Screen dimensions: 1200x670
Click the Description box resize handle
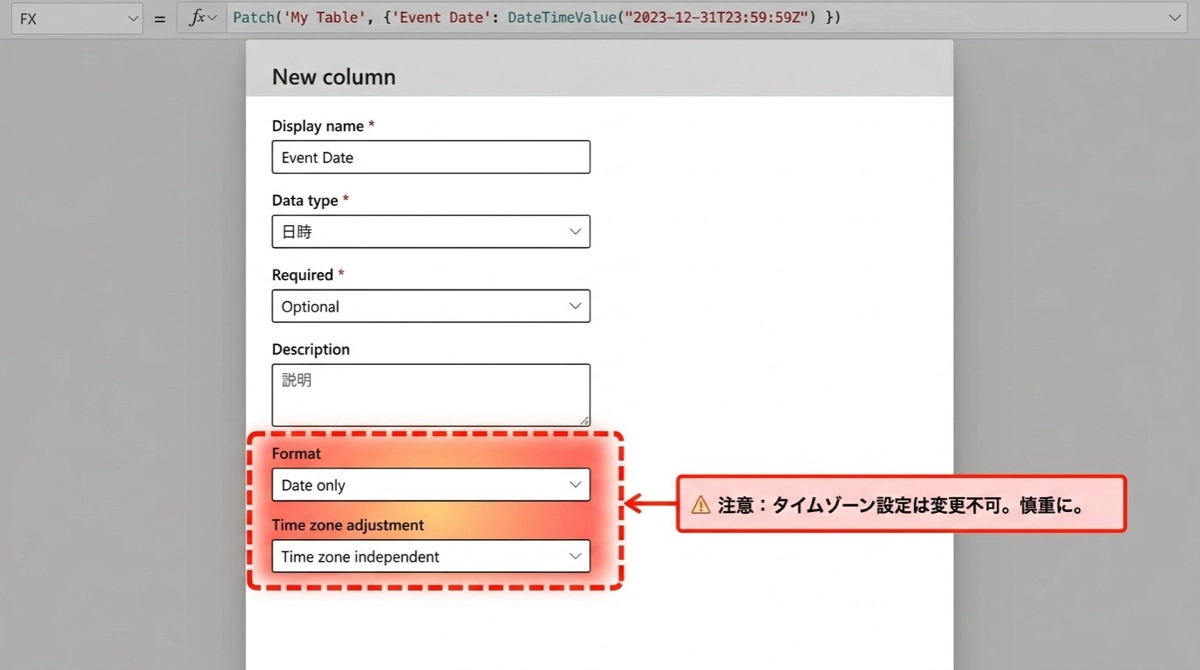coord(584,421)
